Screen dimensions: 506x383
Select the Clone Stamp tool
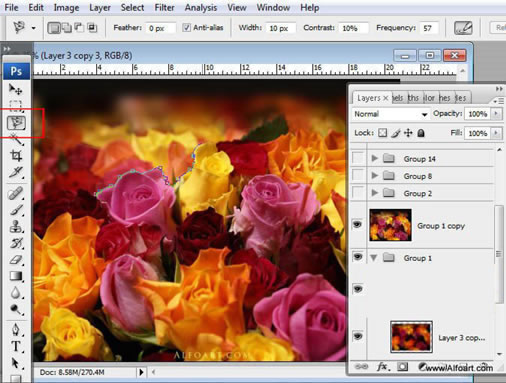pos(16,227)
